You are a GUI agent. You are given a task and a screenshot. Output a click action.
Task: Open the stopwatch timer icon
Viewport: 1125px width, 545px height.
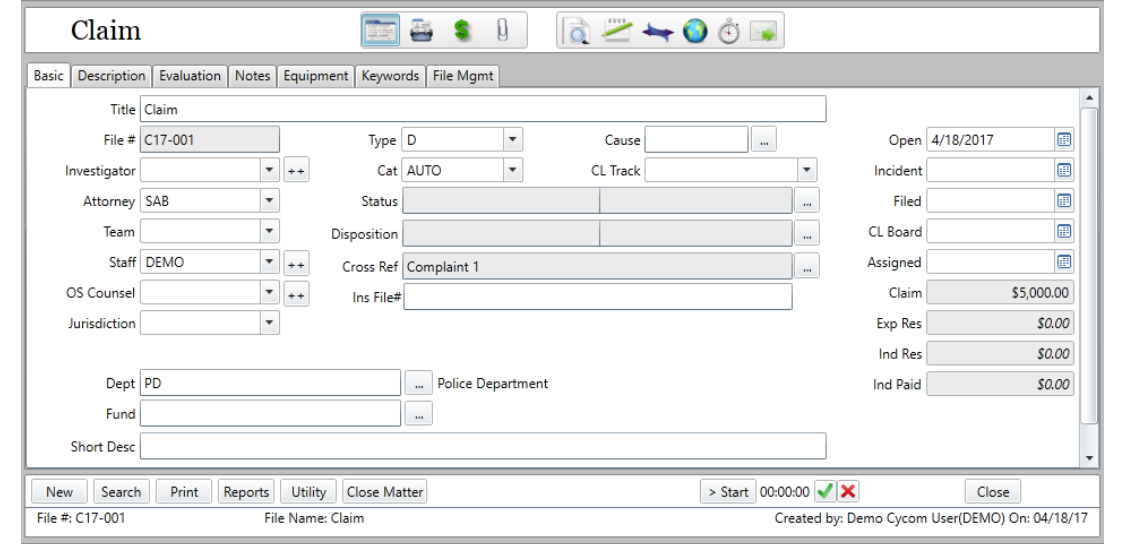click(x=729, y=32)
